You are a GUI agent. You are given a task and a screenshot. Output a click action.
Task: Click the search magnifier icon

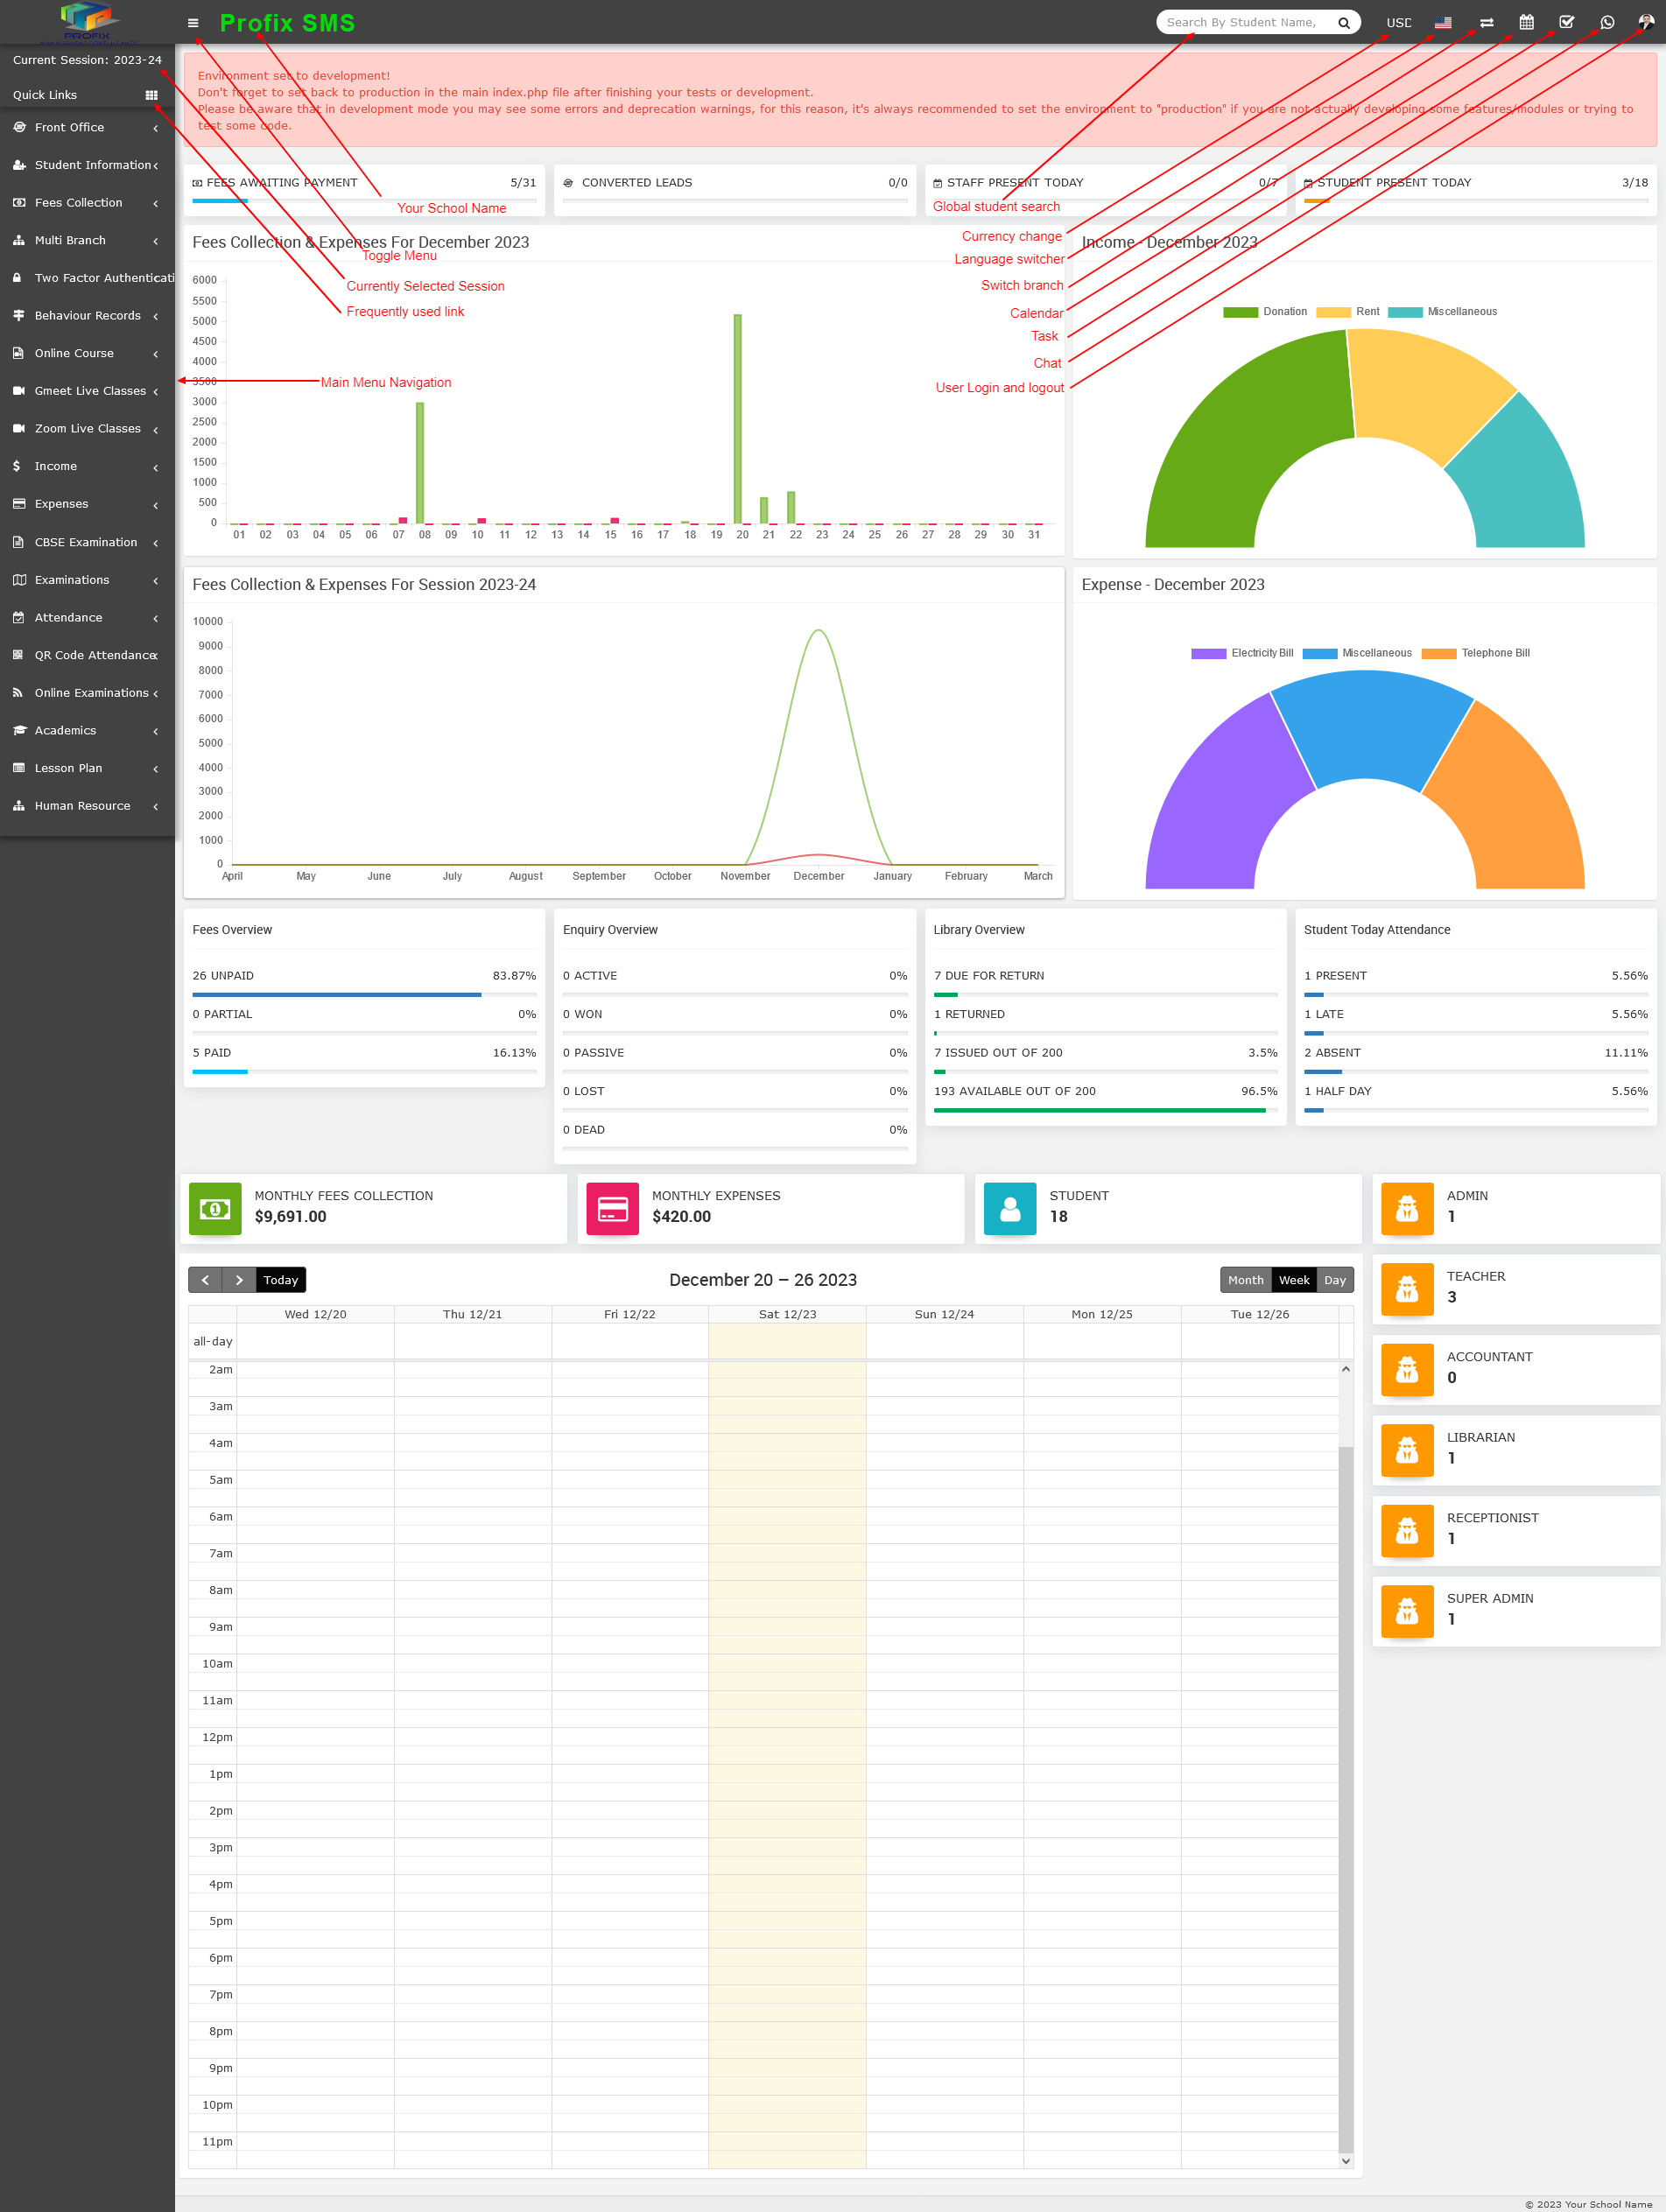1343,23
